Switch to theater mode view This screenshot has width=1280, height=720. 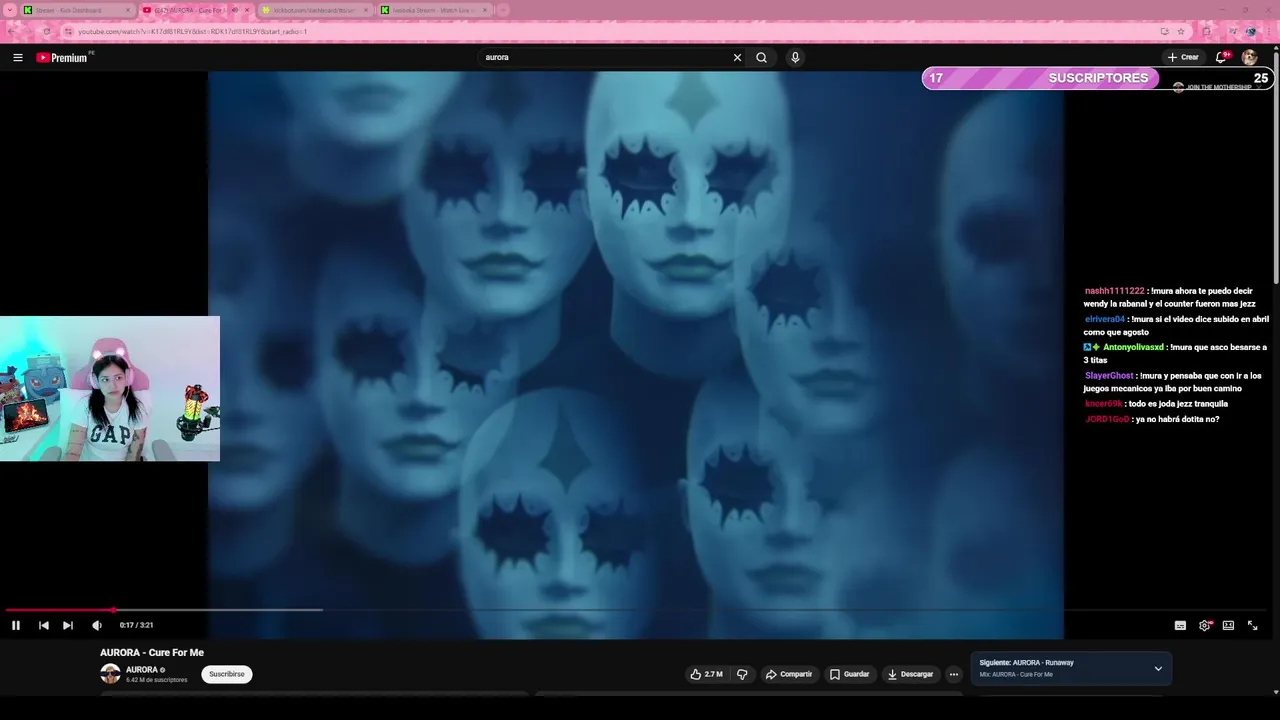click(1228, 625)
